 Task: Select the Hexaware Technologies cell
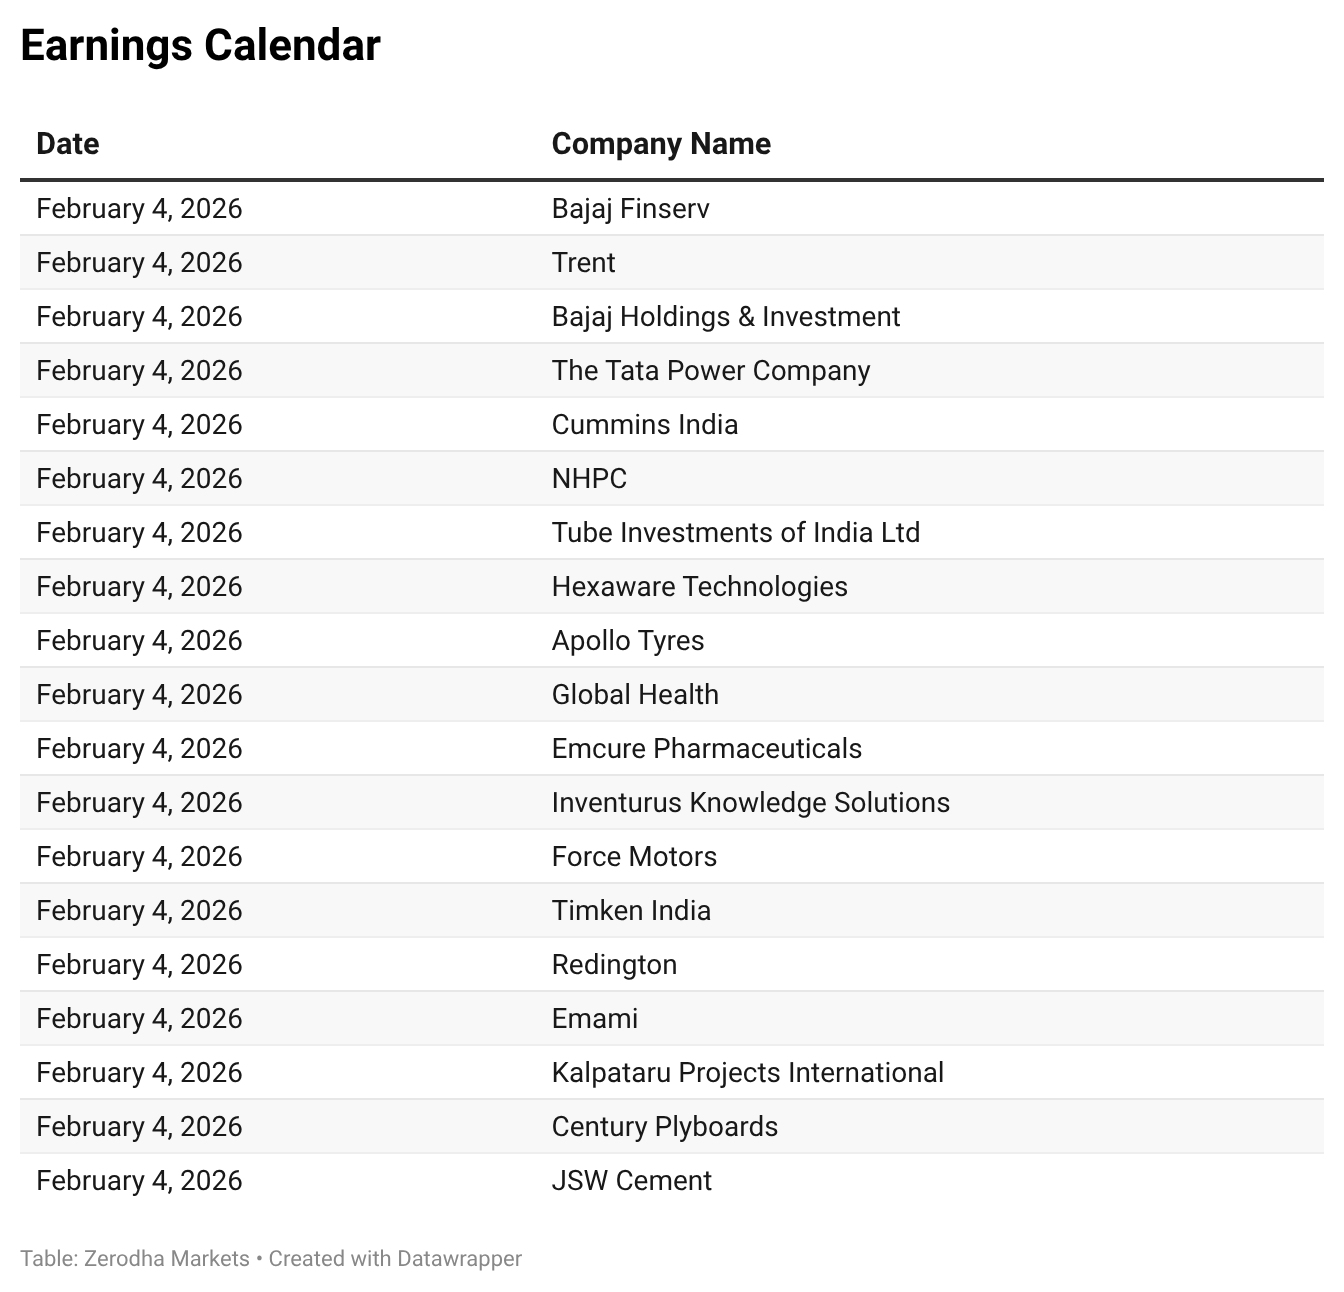(x=700, y=587)
